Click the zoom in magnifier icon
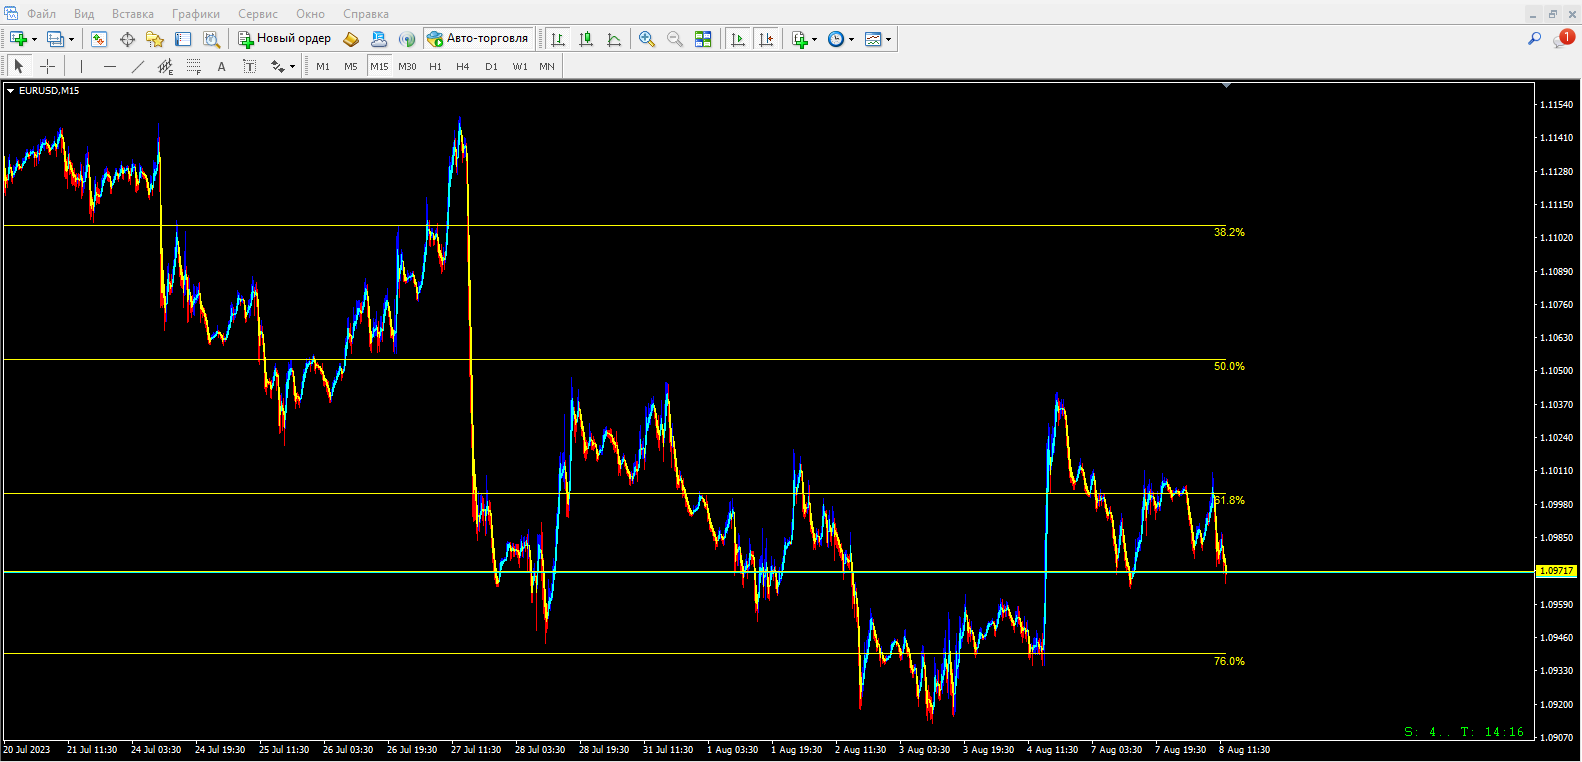 (647, 39)
